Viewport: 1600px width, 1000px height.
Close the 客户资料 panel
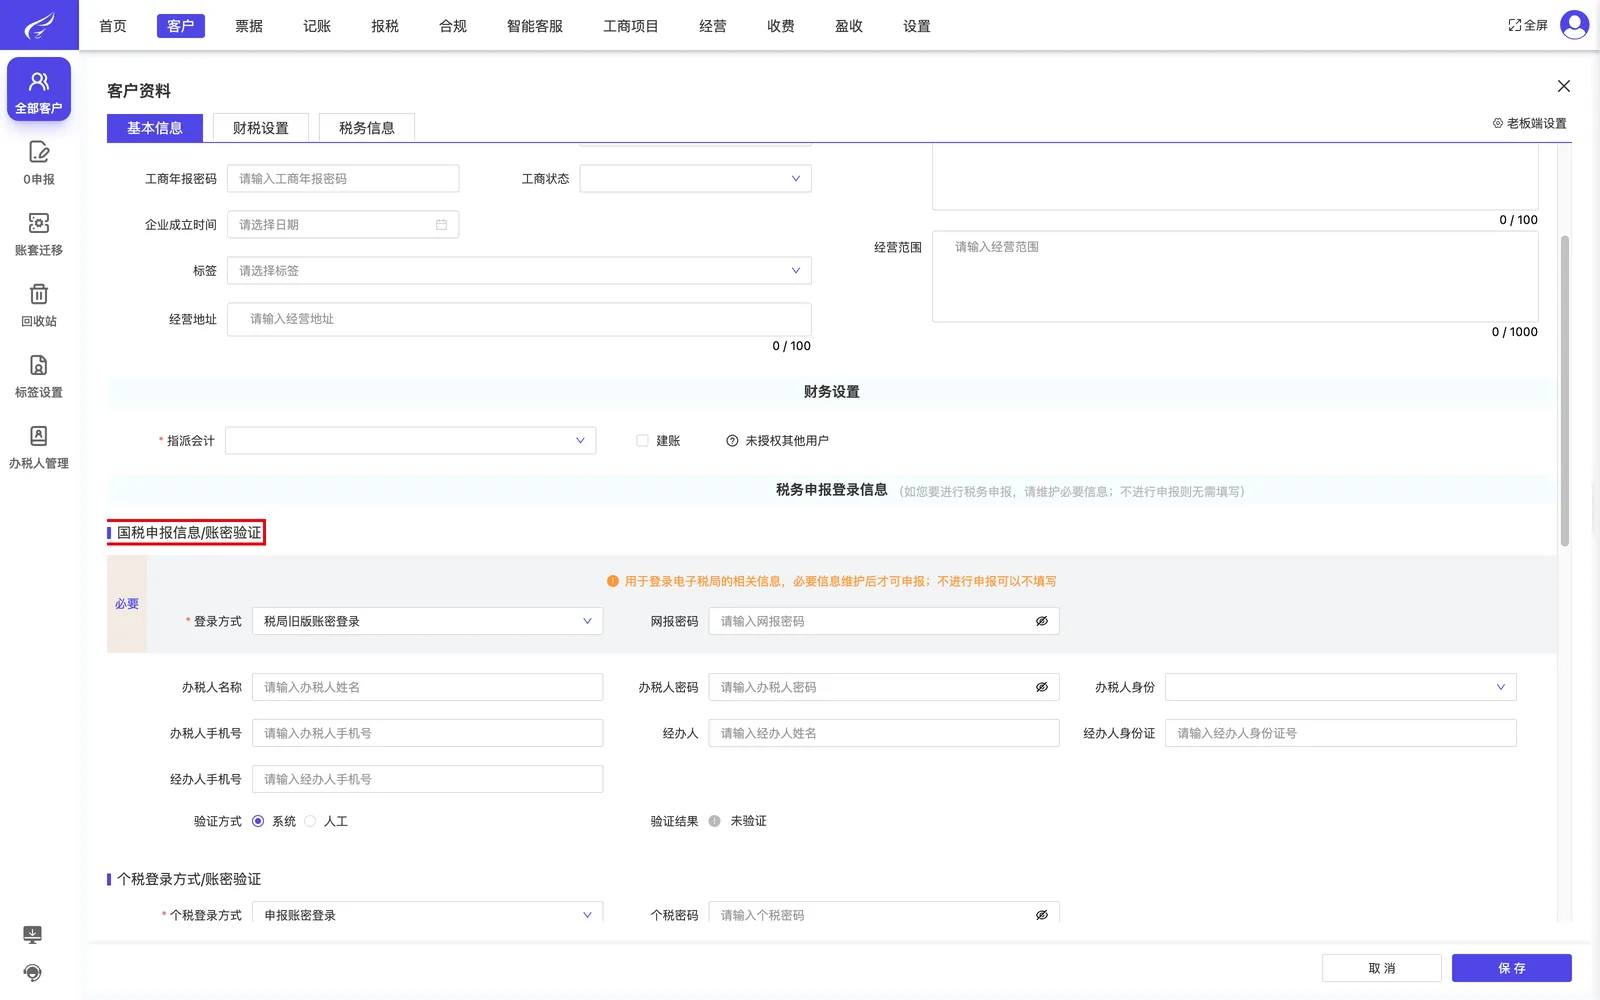click(1564, 86)
